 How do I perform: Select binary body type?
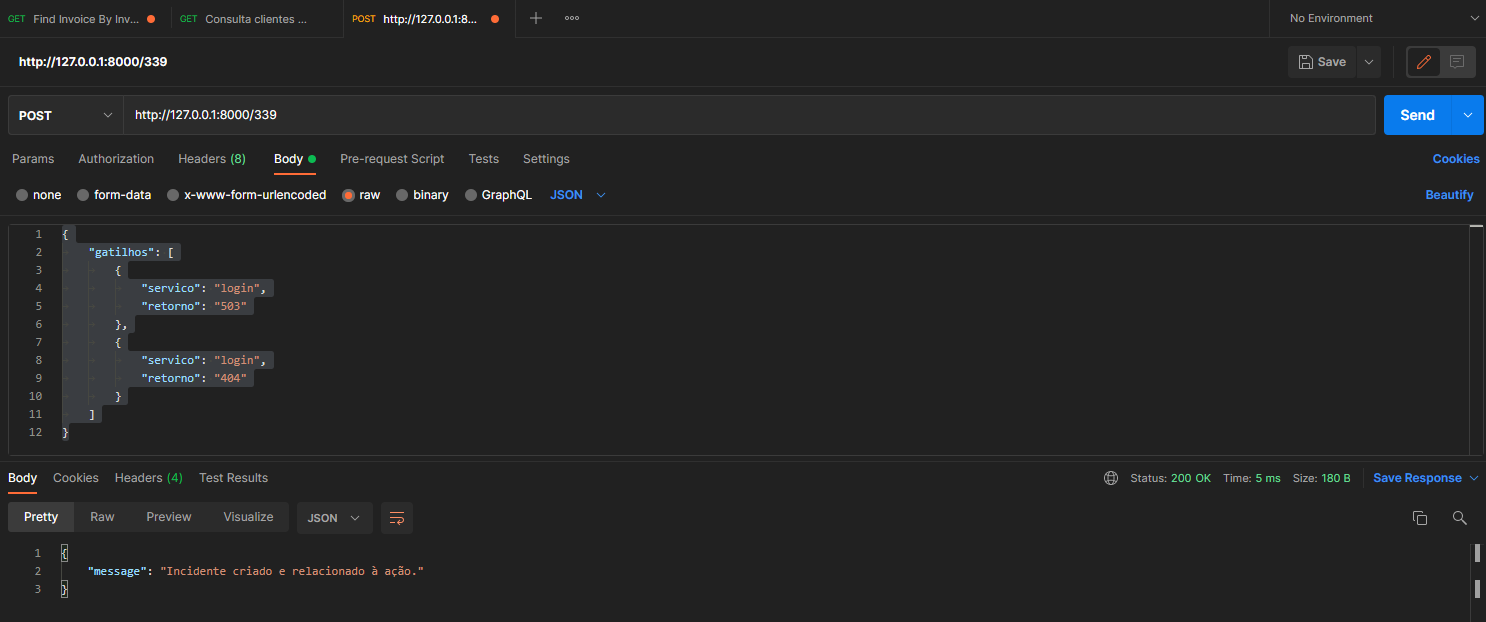point(422,195)
